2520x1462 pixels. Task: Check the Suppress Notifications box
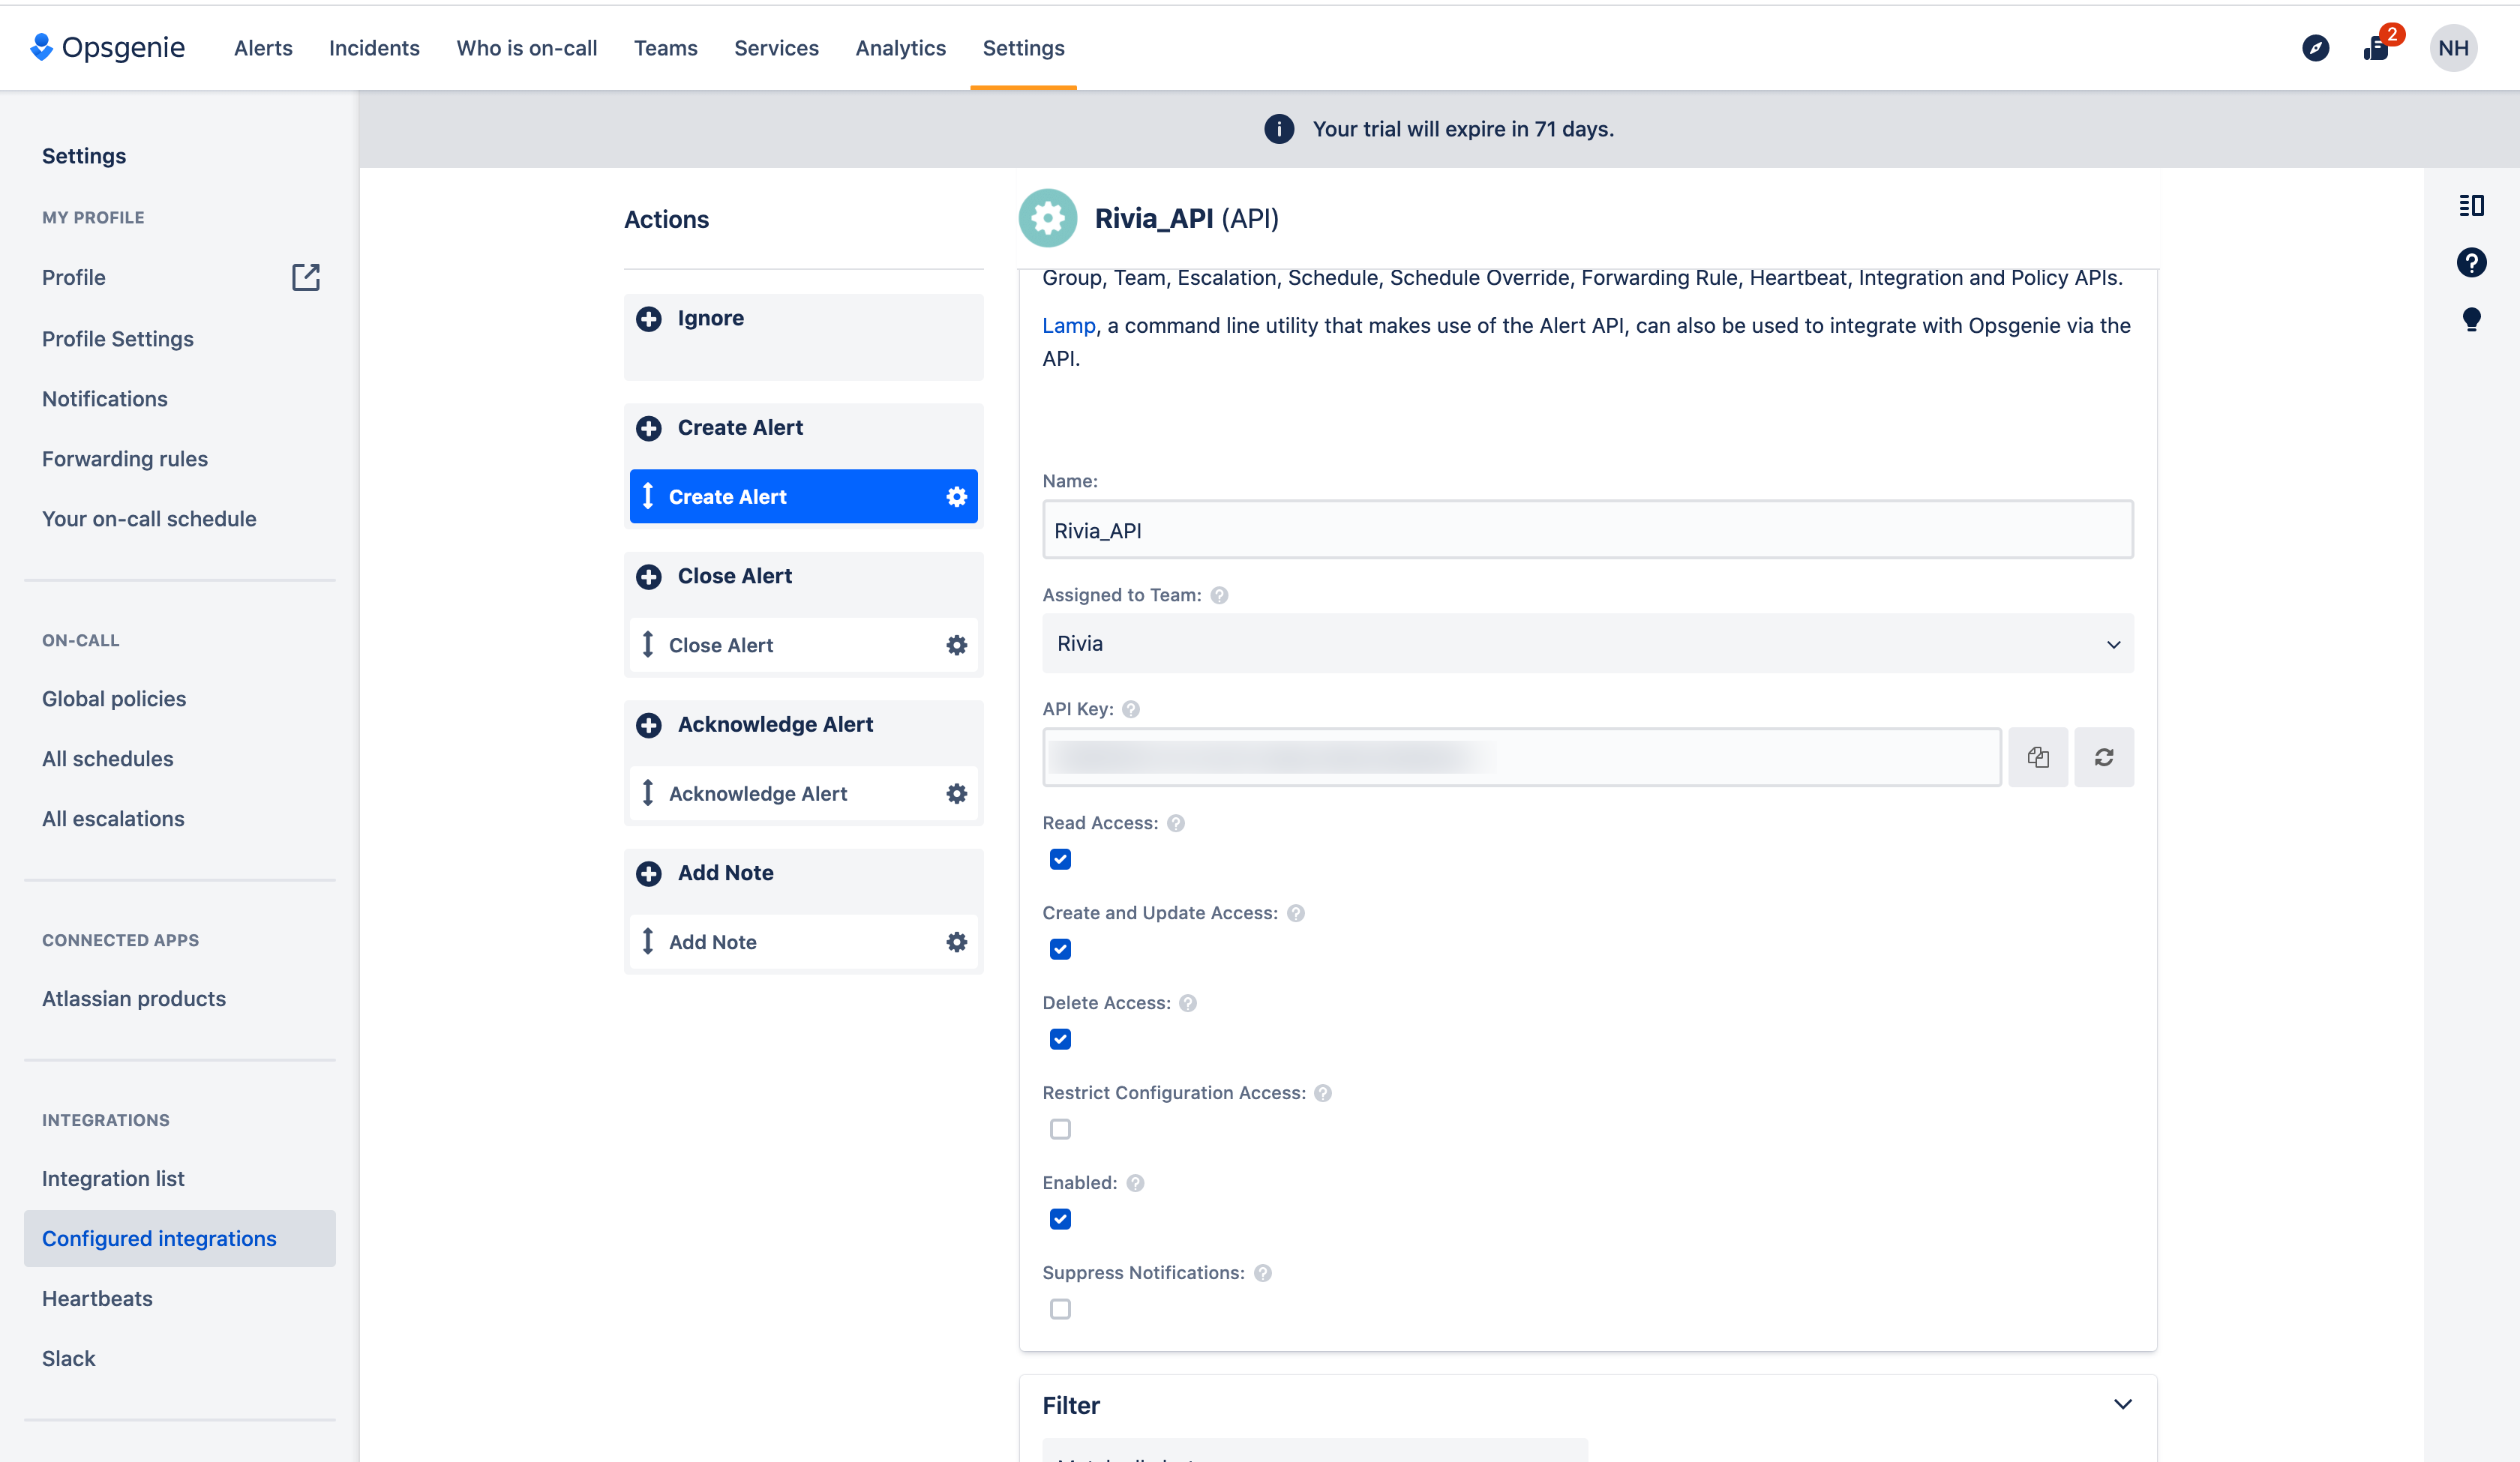pos(1060,1309)
